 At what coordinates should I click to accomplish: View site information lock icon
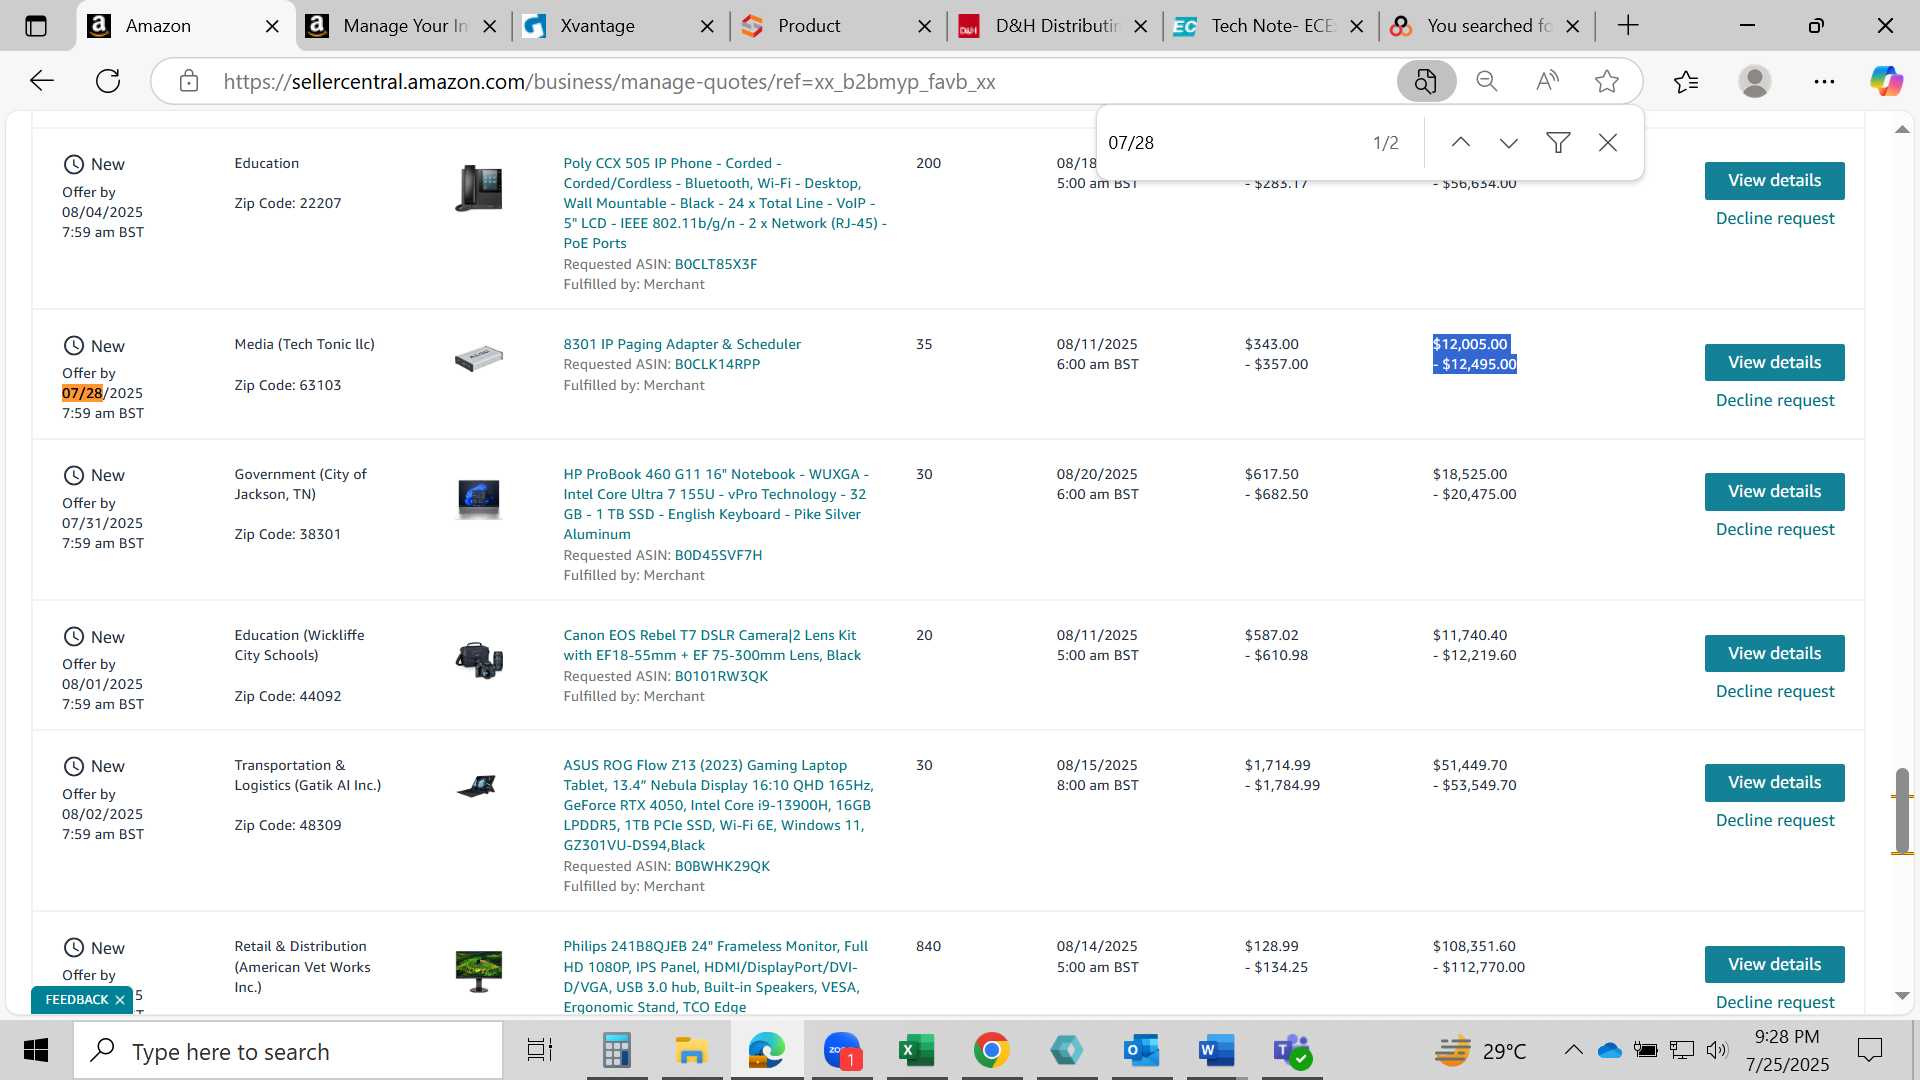click(189, 81)
